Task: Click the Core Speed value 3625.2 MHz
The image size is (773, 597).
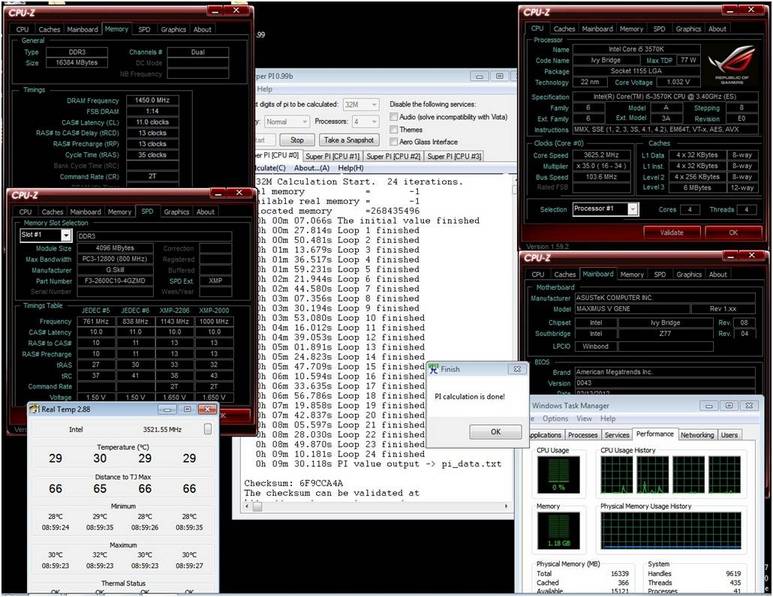Action: [602, 155]
